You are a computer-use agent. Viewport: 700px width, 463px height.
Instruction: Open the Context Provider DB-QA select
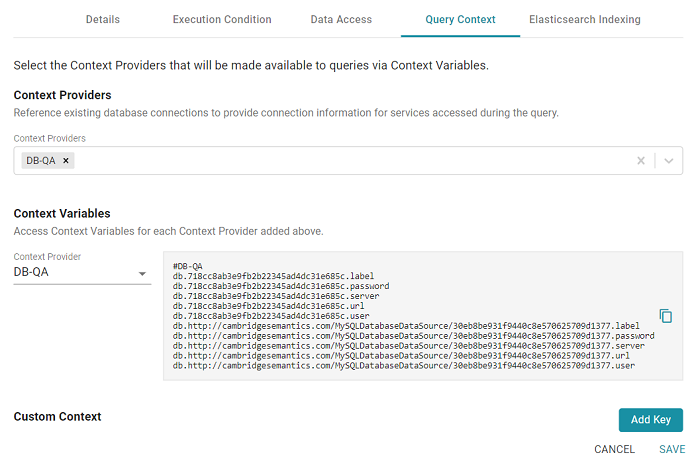click(x=81, y=272)
